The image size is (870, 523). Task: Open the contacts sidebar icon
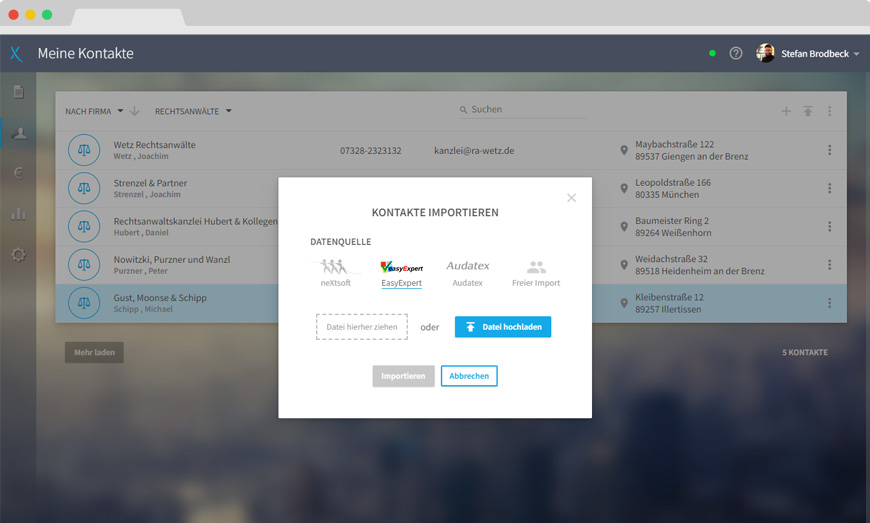[19, 133]
